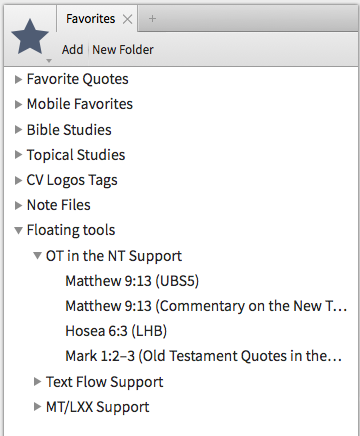The width and height of the screenshot is (360, 436).
Task: Expand the Note Files folder arrow
Action: click(x=18, y=205)
